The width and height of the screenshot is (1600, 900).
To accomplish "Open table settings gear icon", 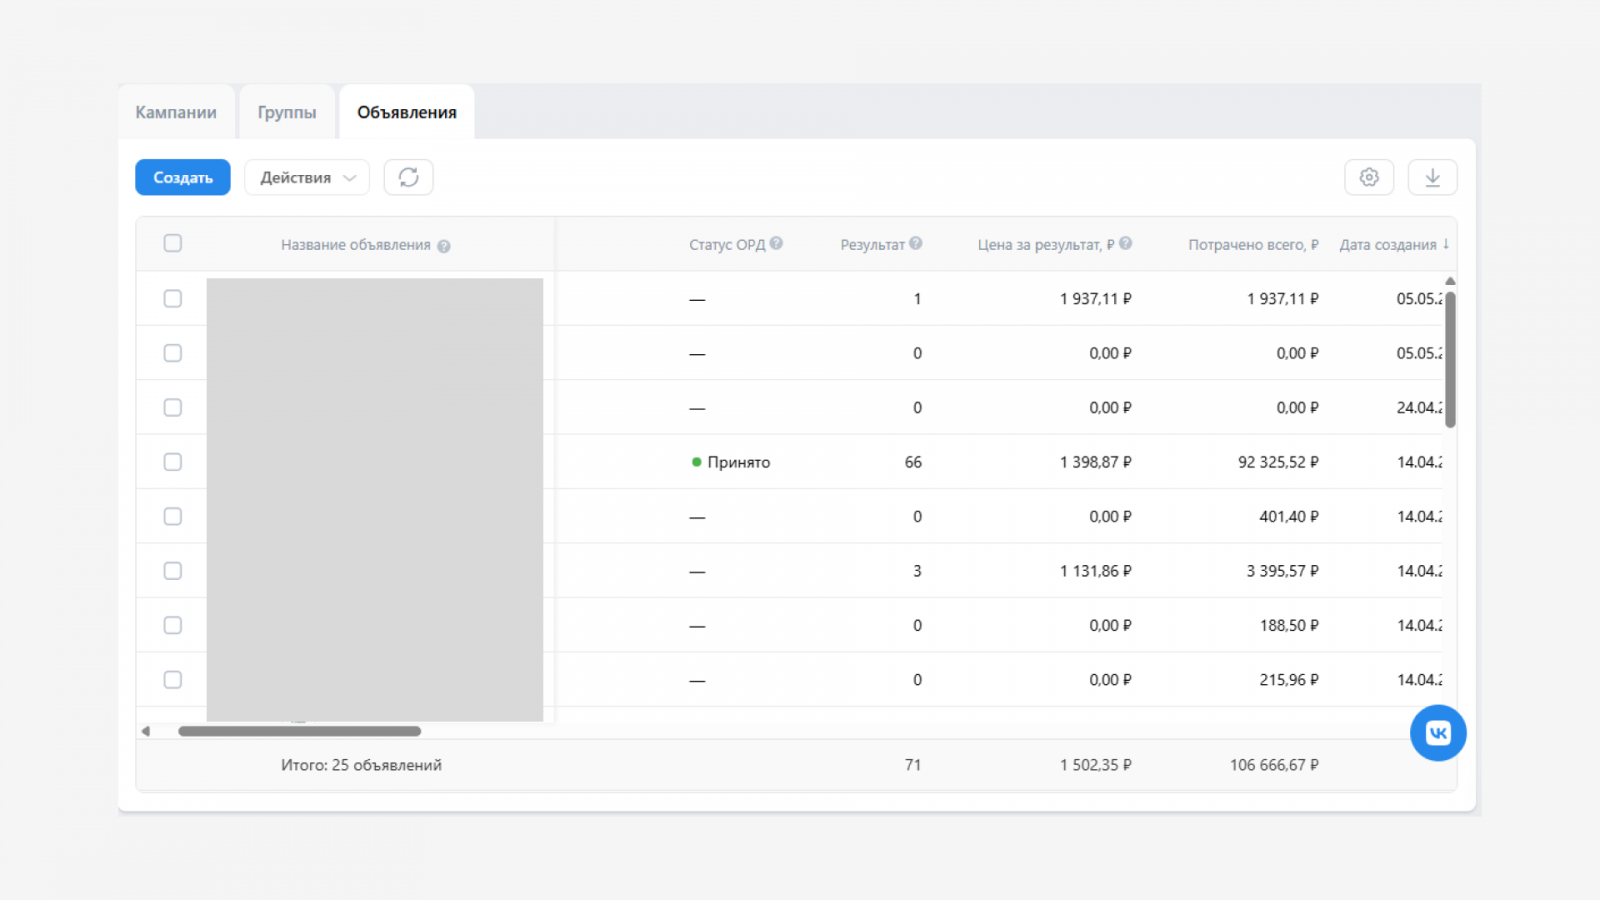I will pyautogui.click(x=1369, y=177).
